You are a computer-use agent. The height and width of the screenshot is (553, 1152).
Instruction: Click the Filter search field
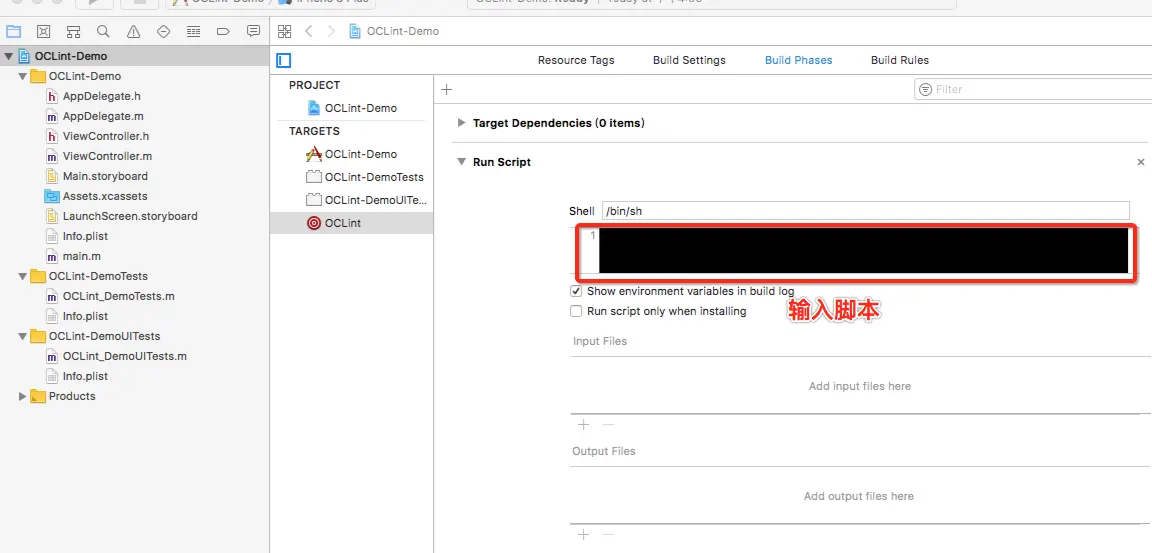1033,90
